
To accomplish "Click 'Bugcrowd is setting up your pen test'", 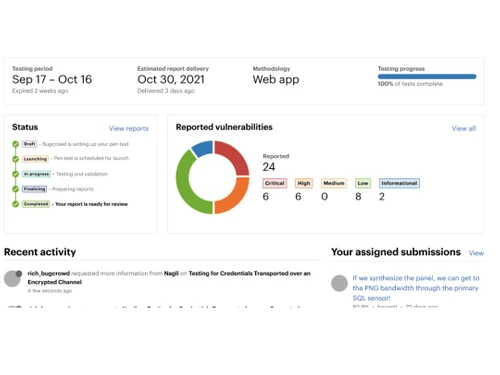I will (86, 144).
